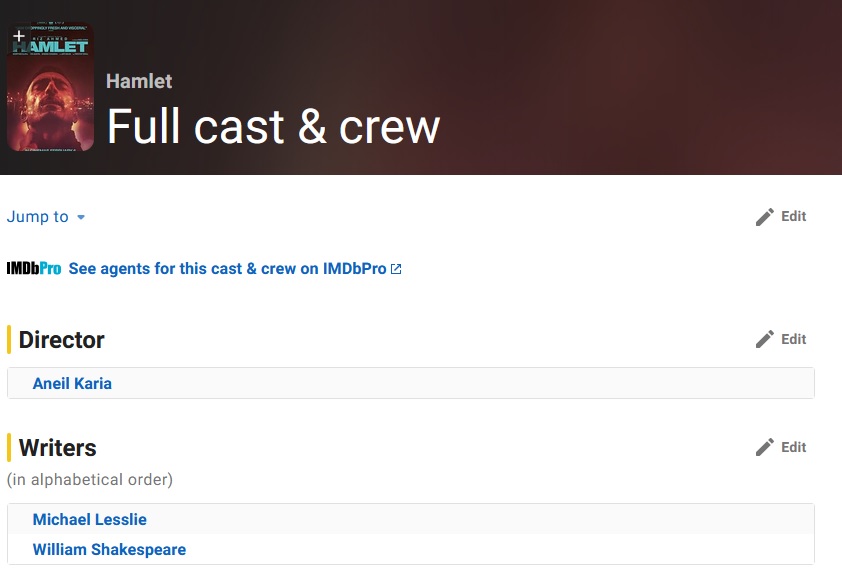Go back to Hamlet title page
Image resolution: width=842 pixels, height=588 pixels.
(x=139, y=81)
